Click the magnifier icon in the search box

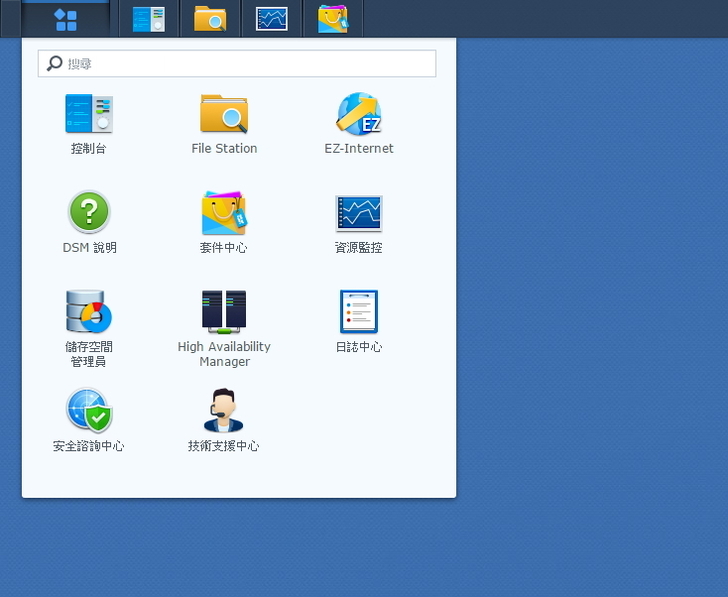(x=54, y=64)
